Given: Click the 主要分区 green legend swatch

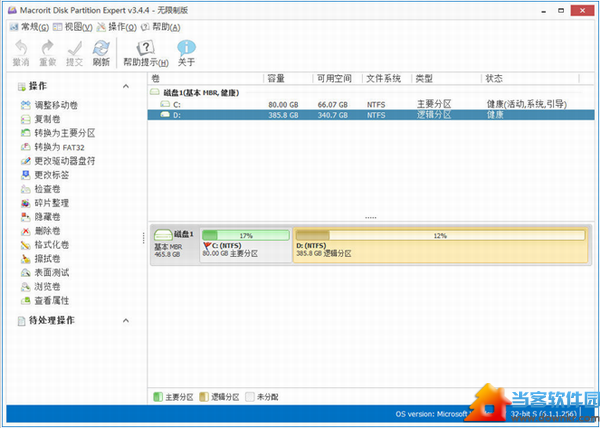Looking at the screenshot, I should (158, 397).
